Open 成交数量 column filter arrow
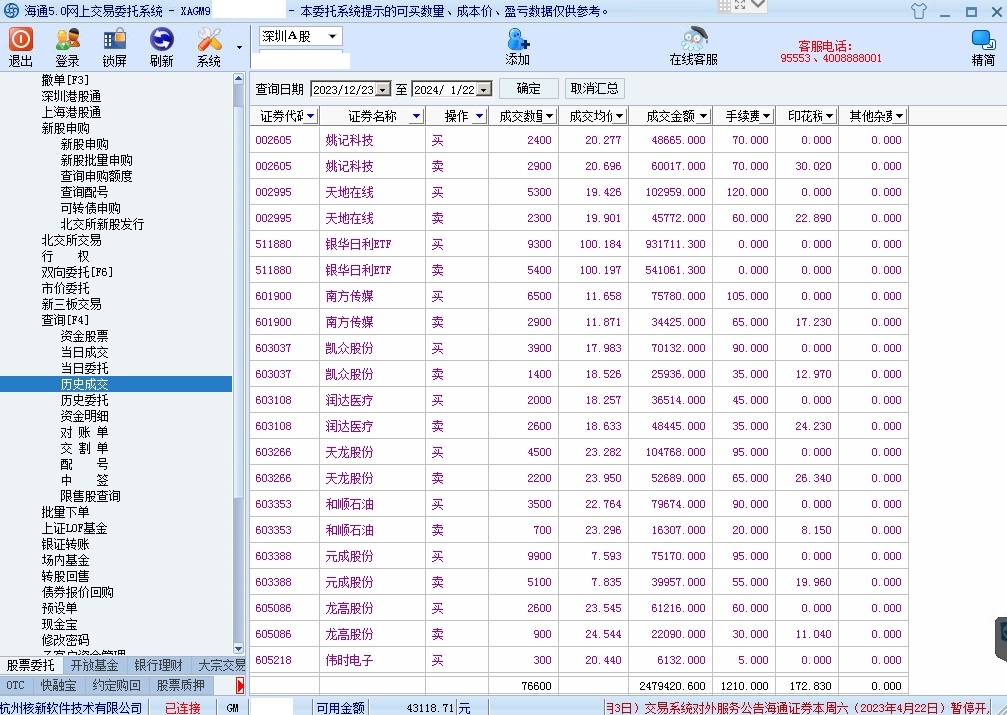Screen dimensions: 1007x715 point(550,116)
